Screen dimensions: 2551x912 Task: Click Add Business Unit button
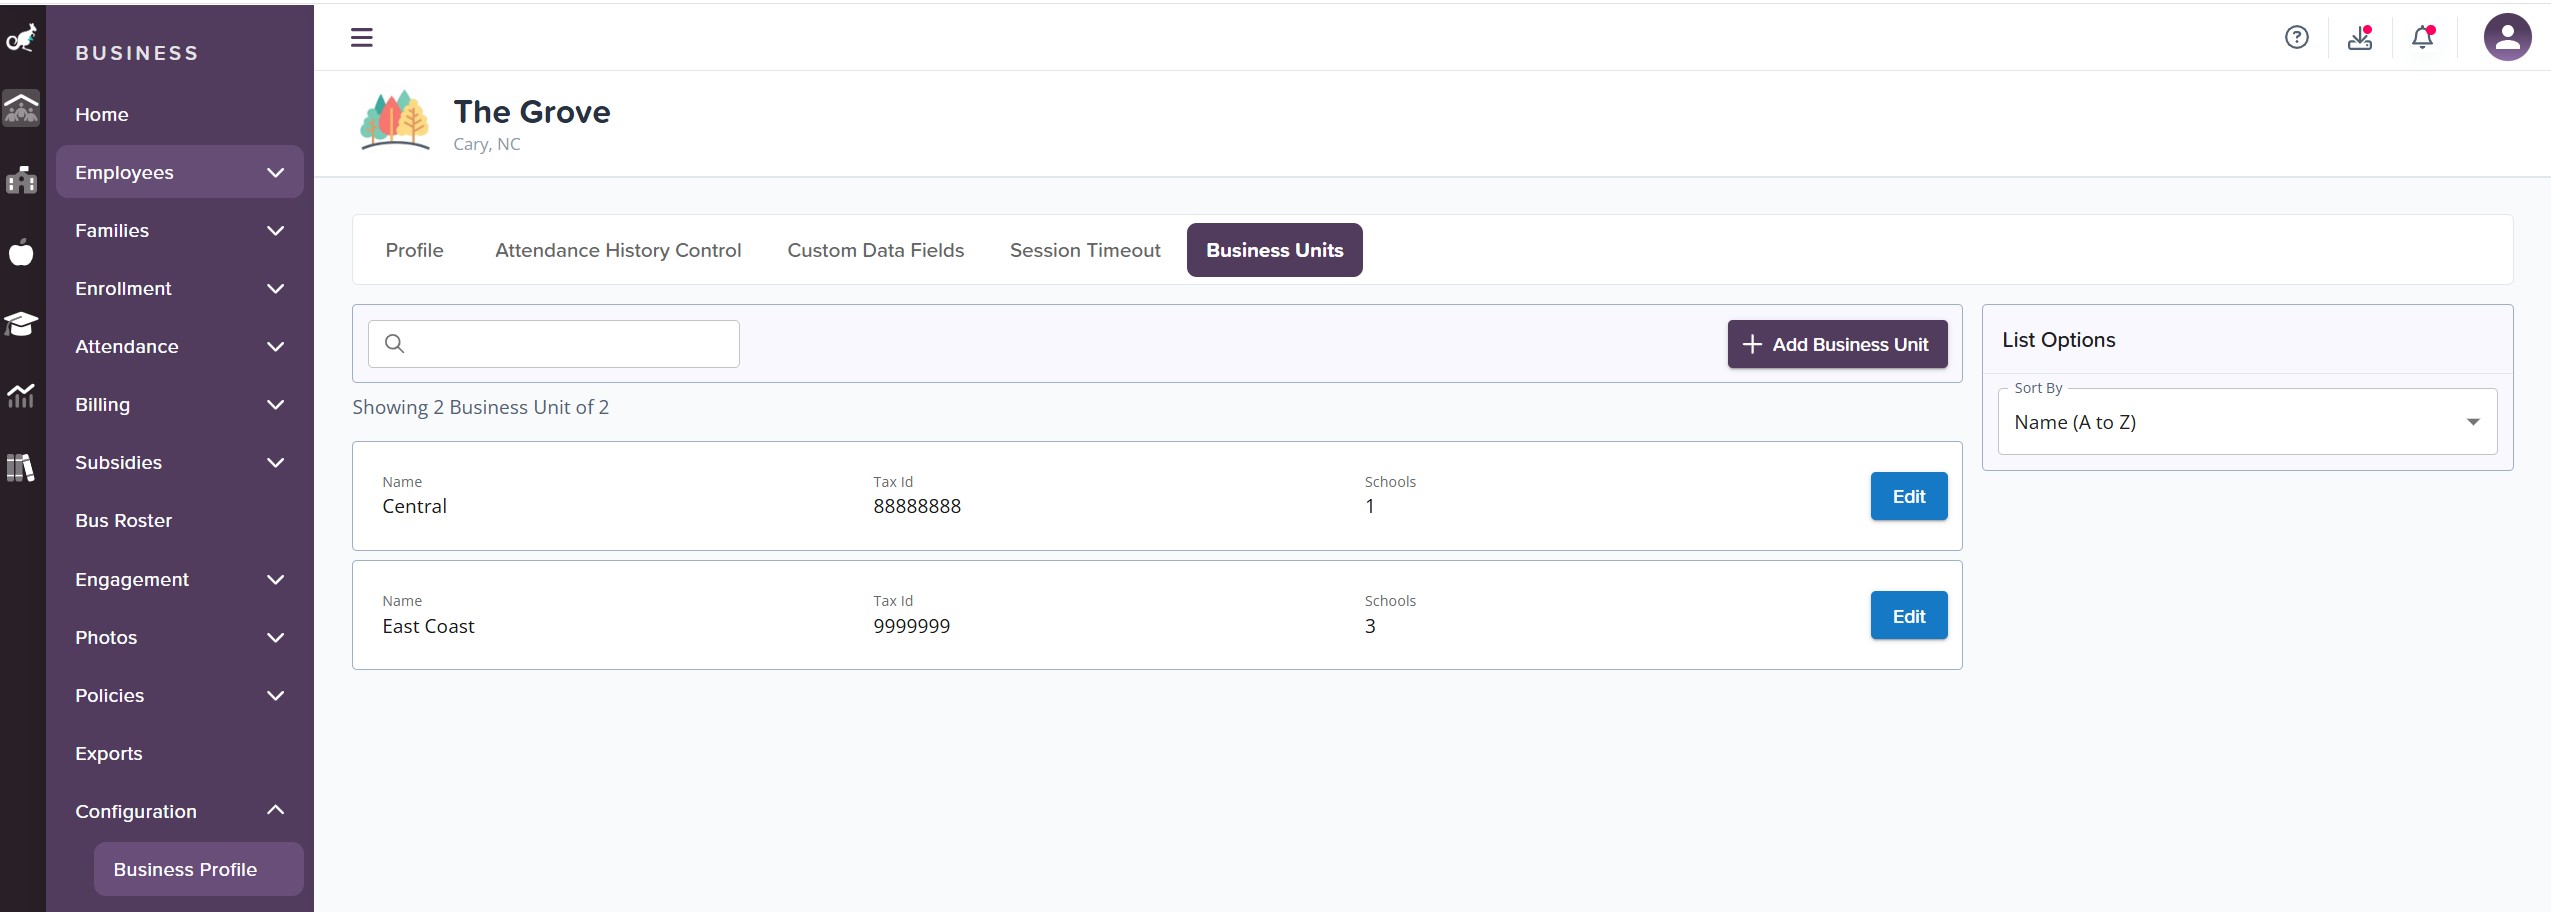click(1837, 344)
